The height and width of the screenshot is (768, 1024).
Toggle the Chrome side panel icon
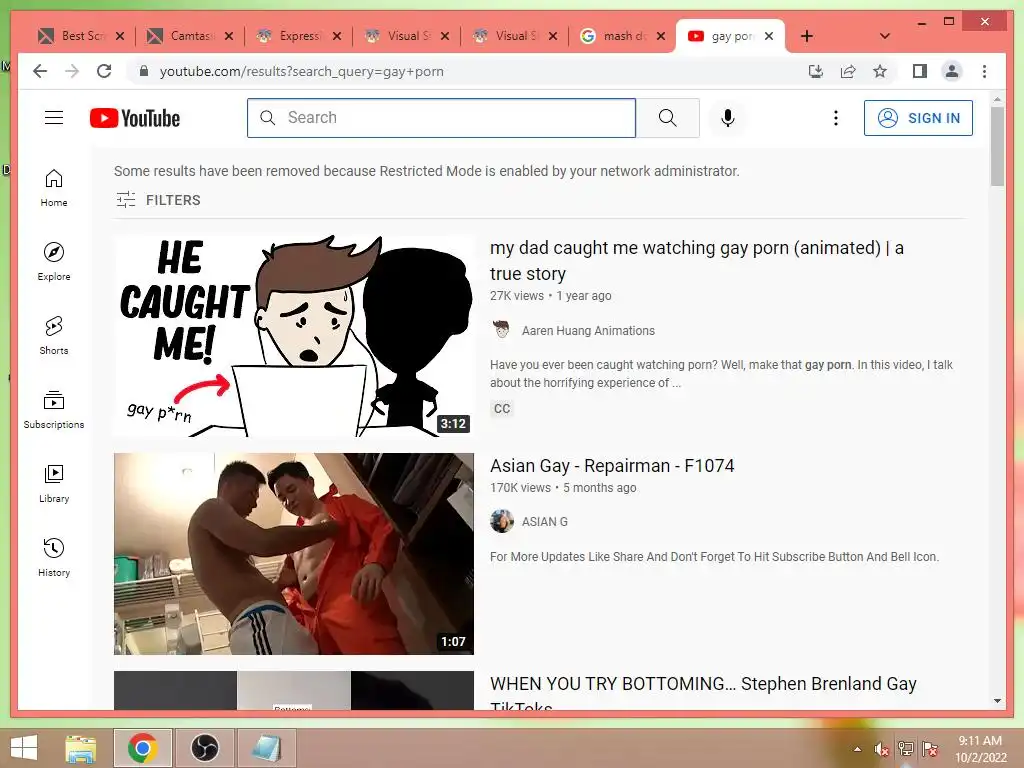(920, 71)
